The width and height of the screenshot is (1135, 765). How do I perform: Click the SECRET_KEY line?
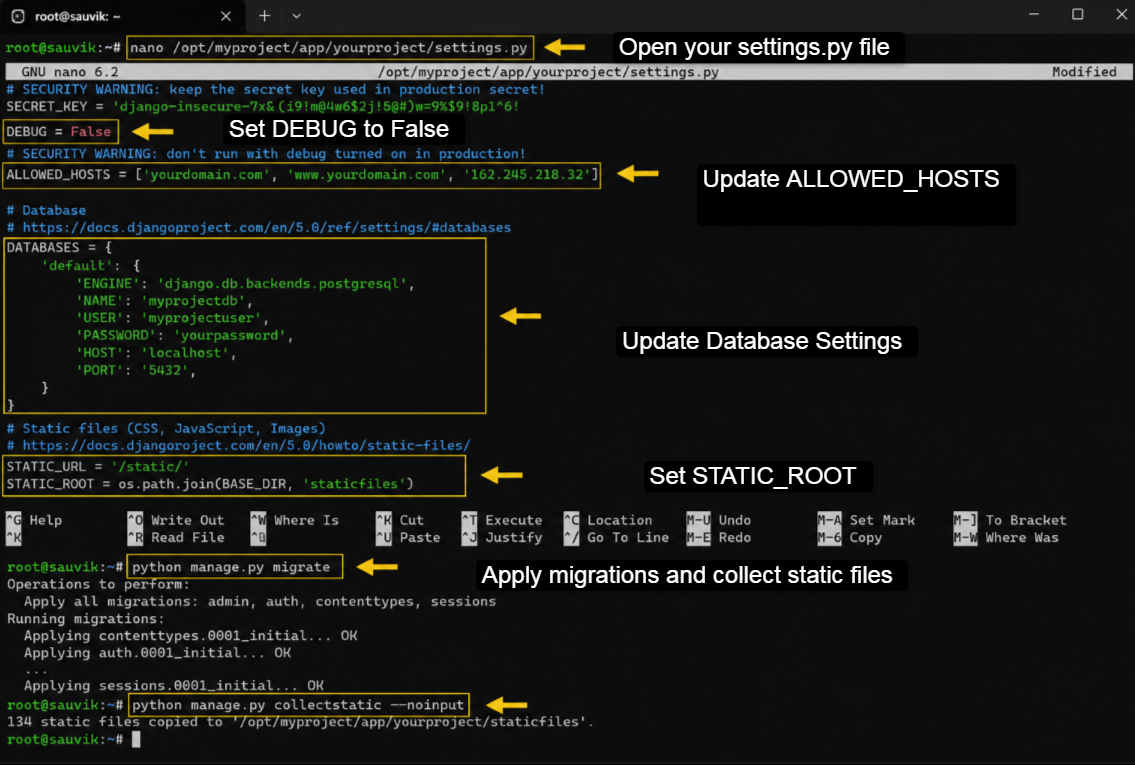(263, 106)
